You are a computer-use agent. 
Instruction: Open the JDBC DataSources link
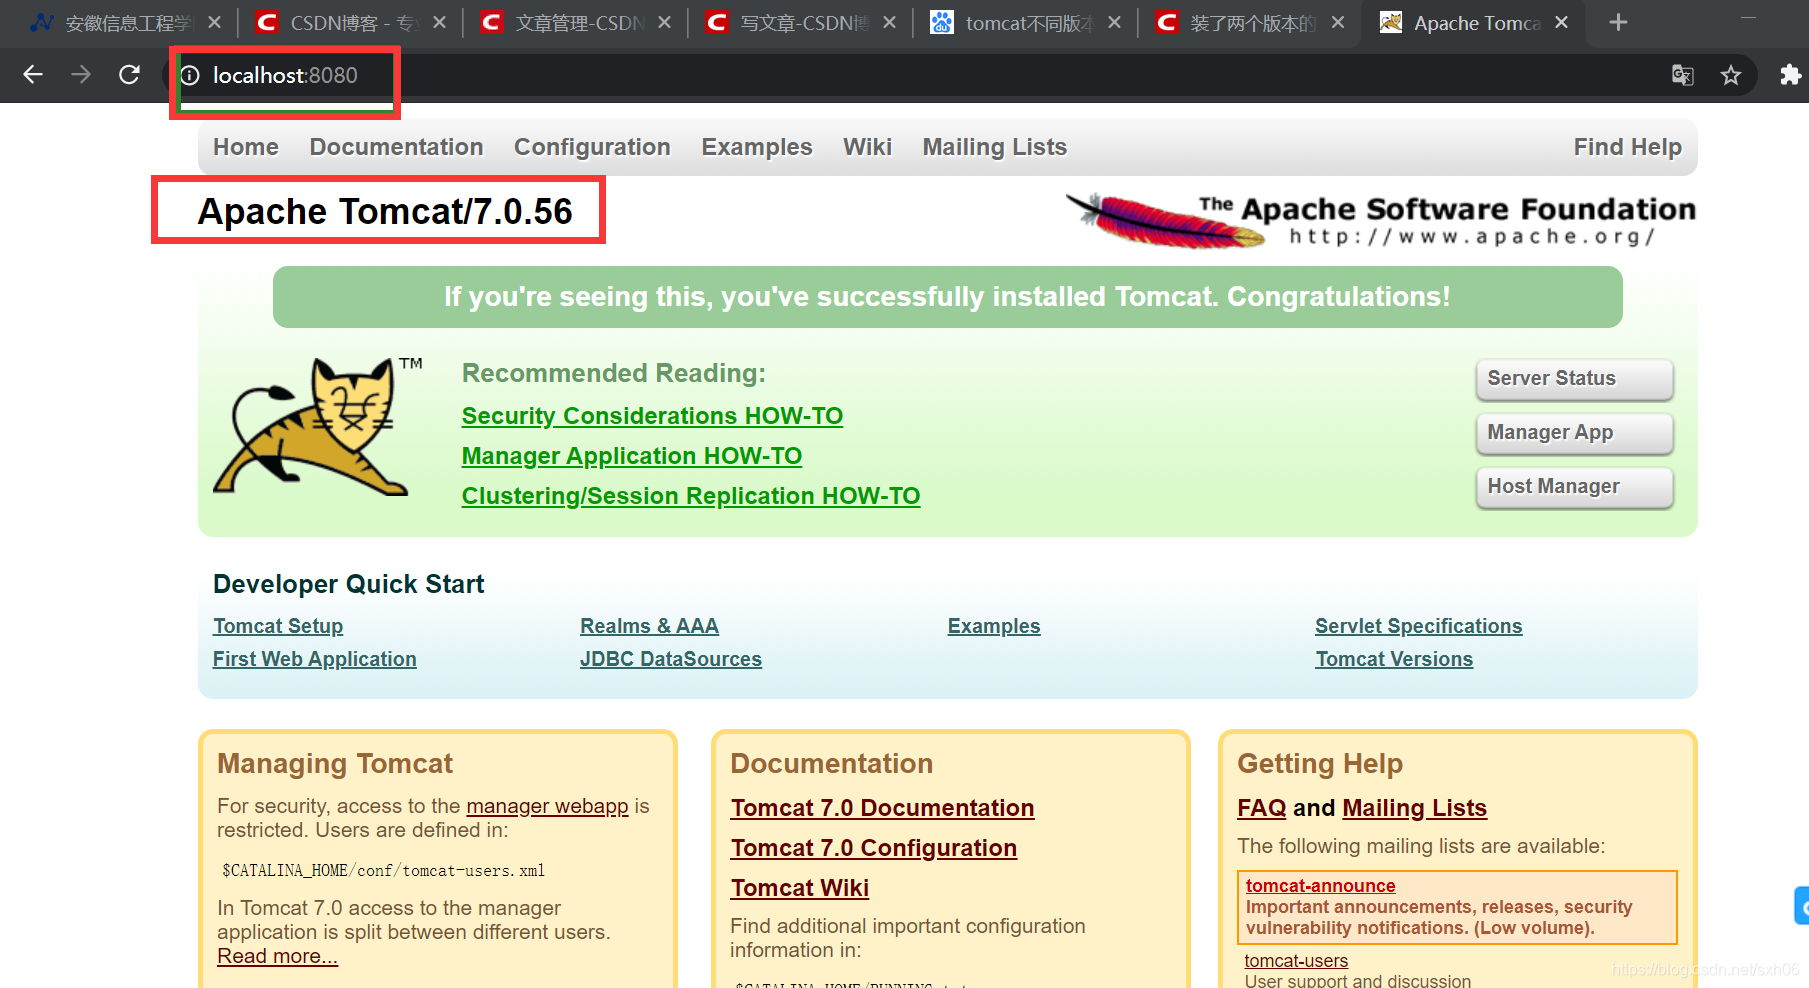(x=671, y=659)
